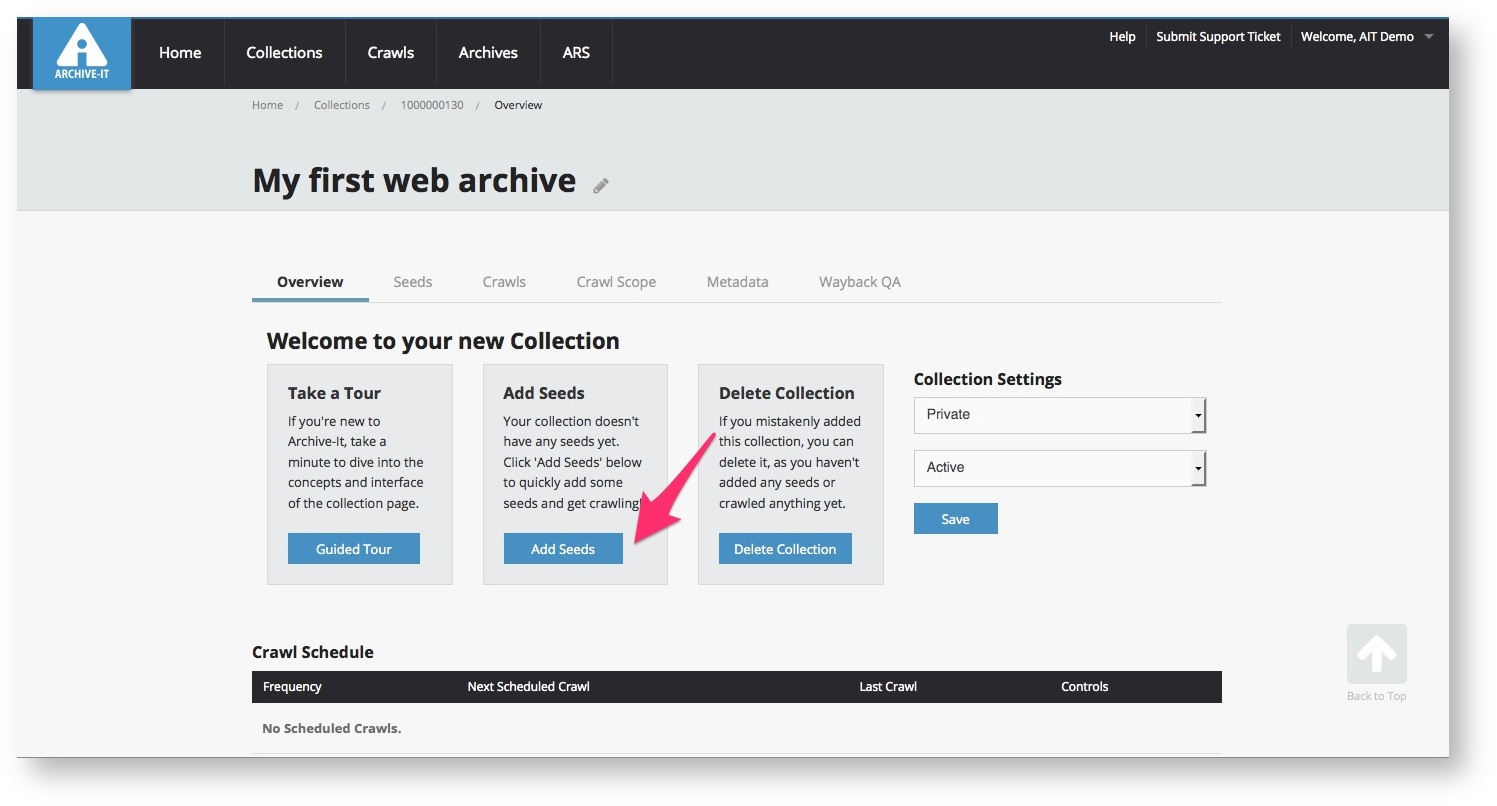Image resolution: width=1497 pixels, height=806 pixels.
Task: Click the Back to Top arrow icon
Action: tap(1376, 654)
